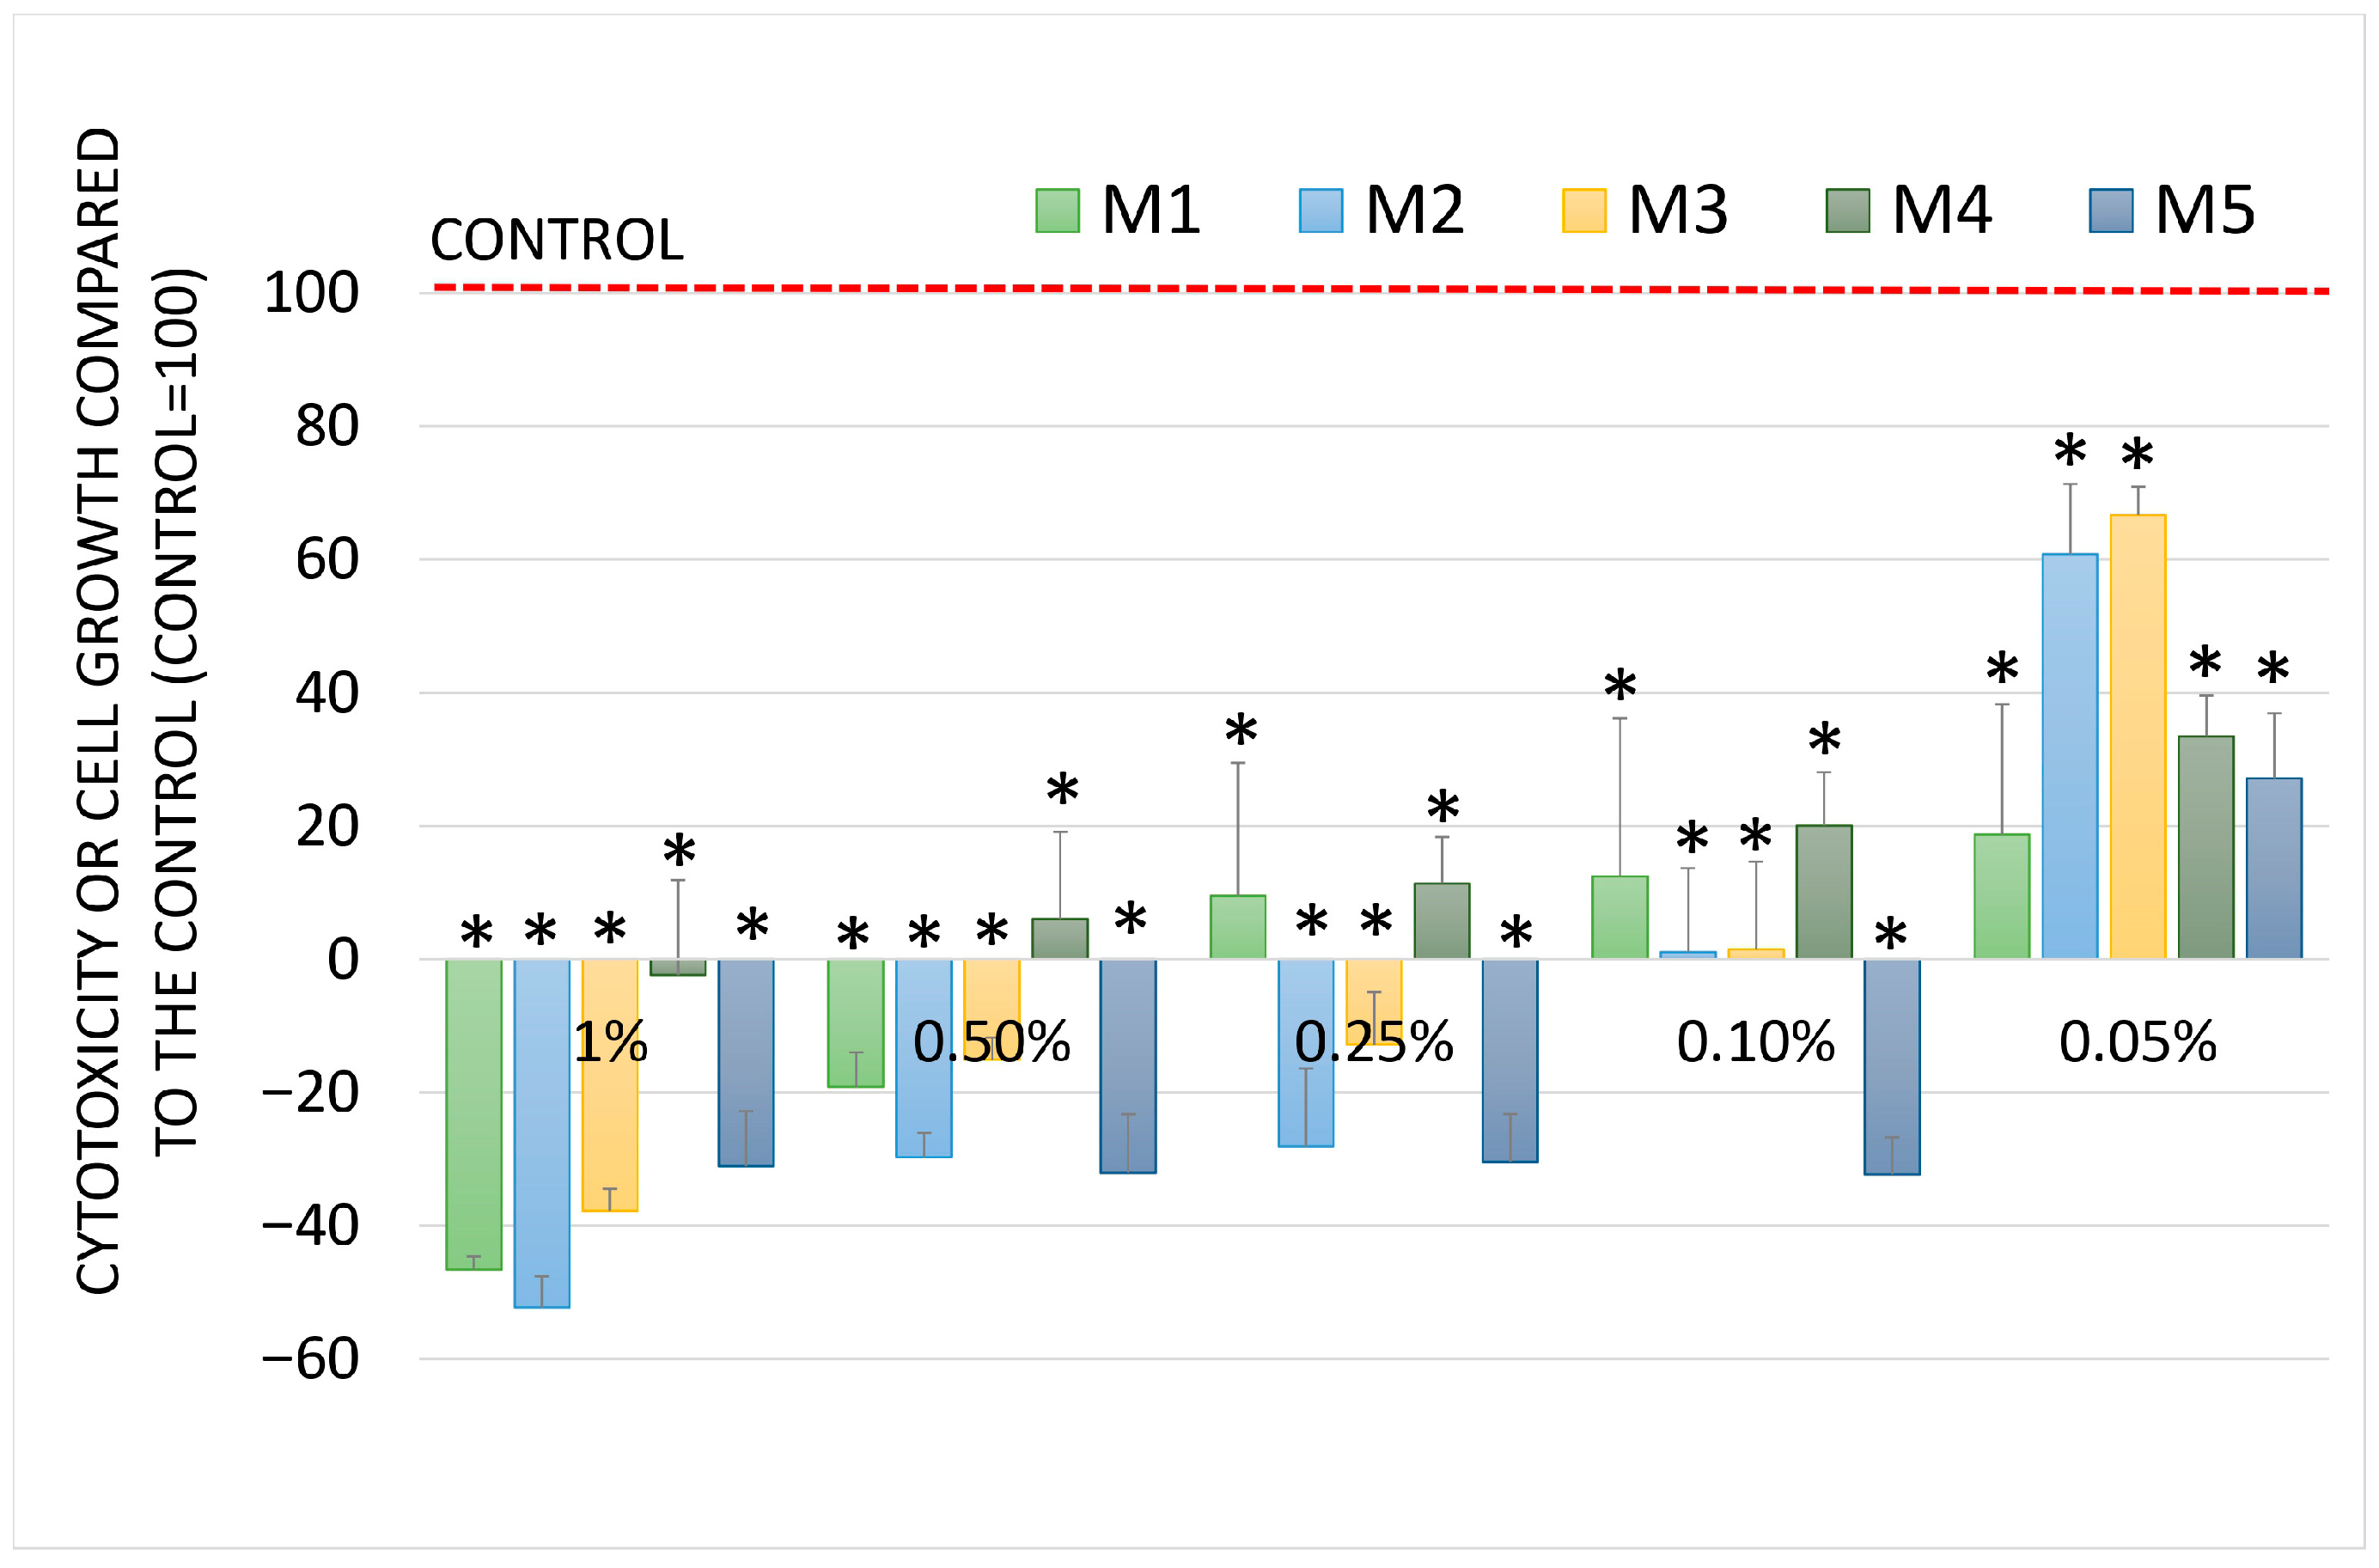Select the 1% concentration group label

pos(610,1042)
